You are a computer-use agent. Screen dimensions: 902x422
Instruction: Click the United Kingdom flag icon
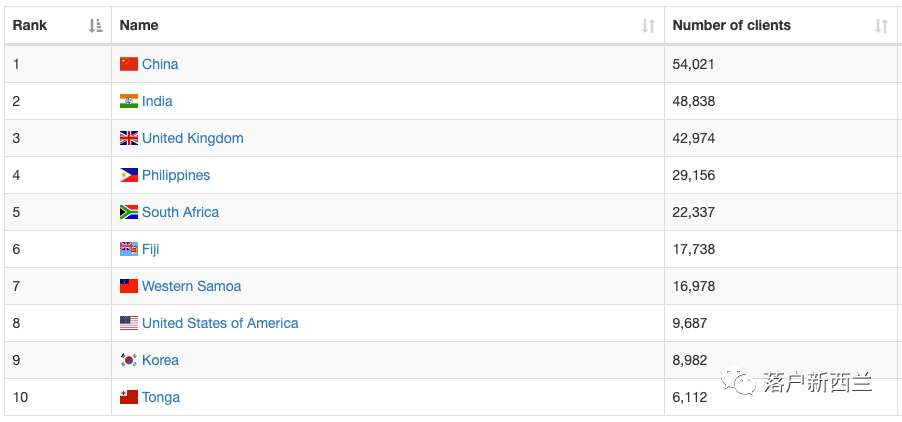point(129,138)
